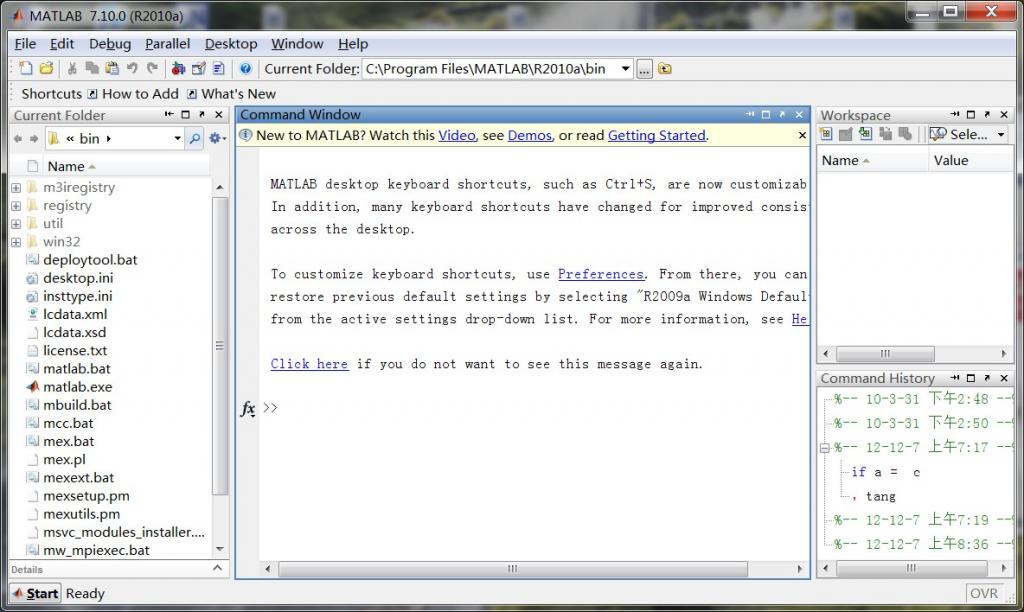Collapse the 12-12-7 7:17 history session
This screenshot has width=1024, height=612.
(824, 448)
